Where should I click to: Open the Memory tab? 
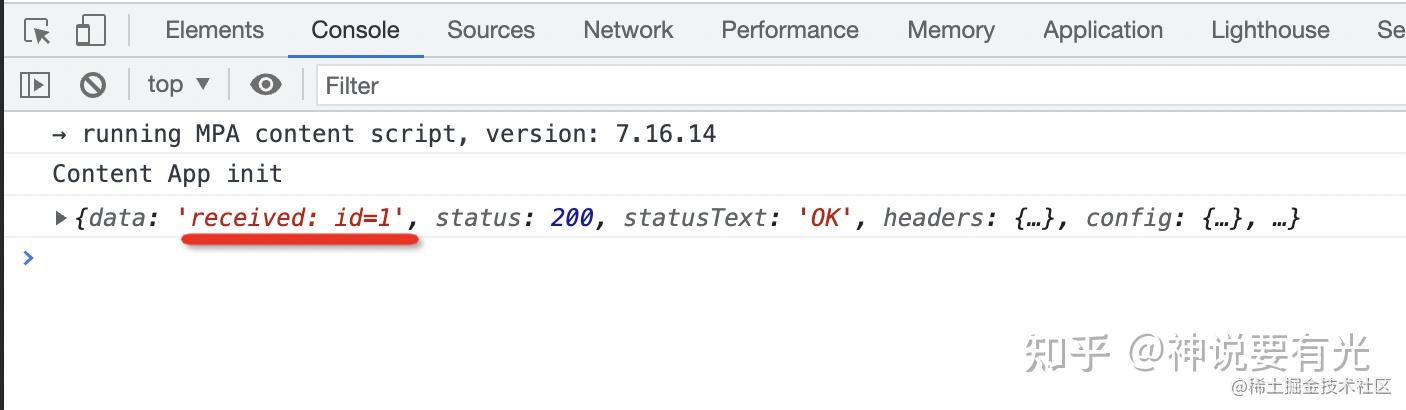951,30
